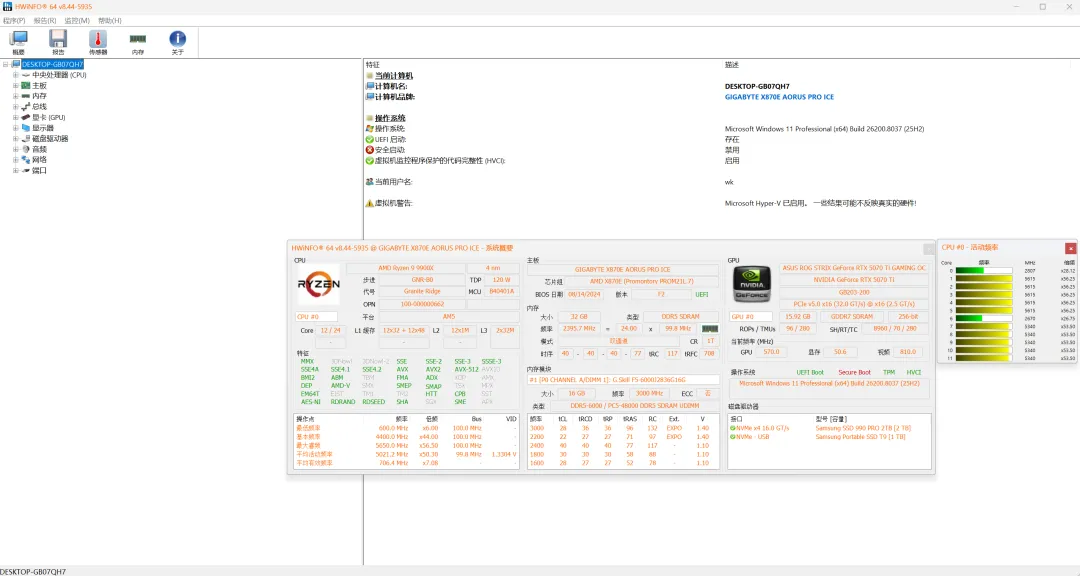Click the UEFI启动 green check icon
The height and width of the screenshot is (576, 1080).
pyautogui.click(x=370, y=139)
